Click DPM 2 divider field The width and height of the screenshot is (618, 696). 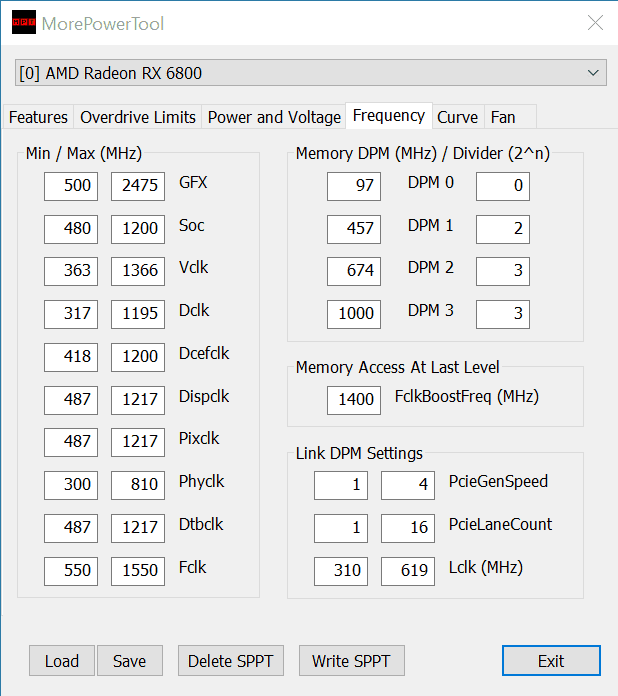tap(503, 271)
